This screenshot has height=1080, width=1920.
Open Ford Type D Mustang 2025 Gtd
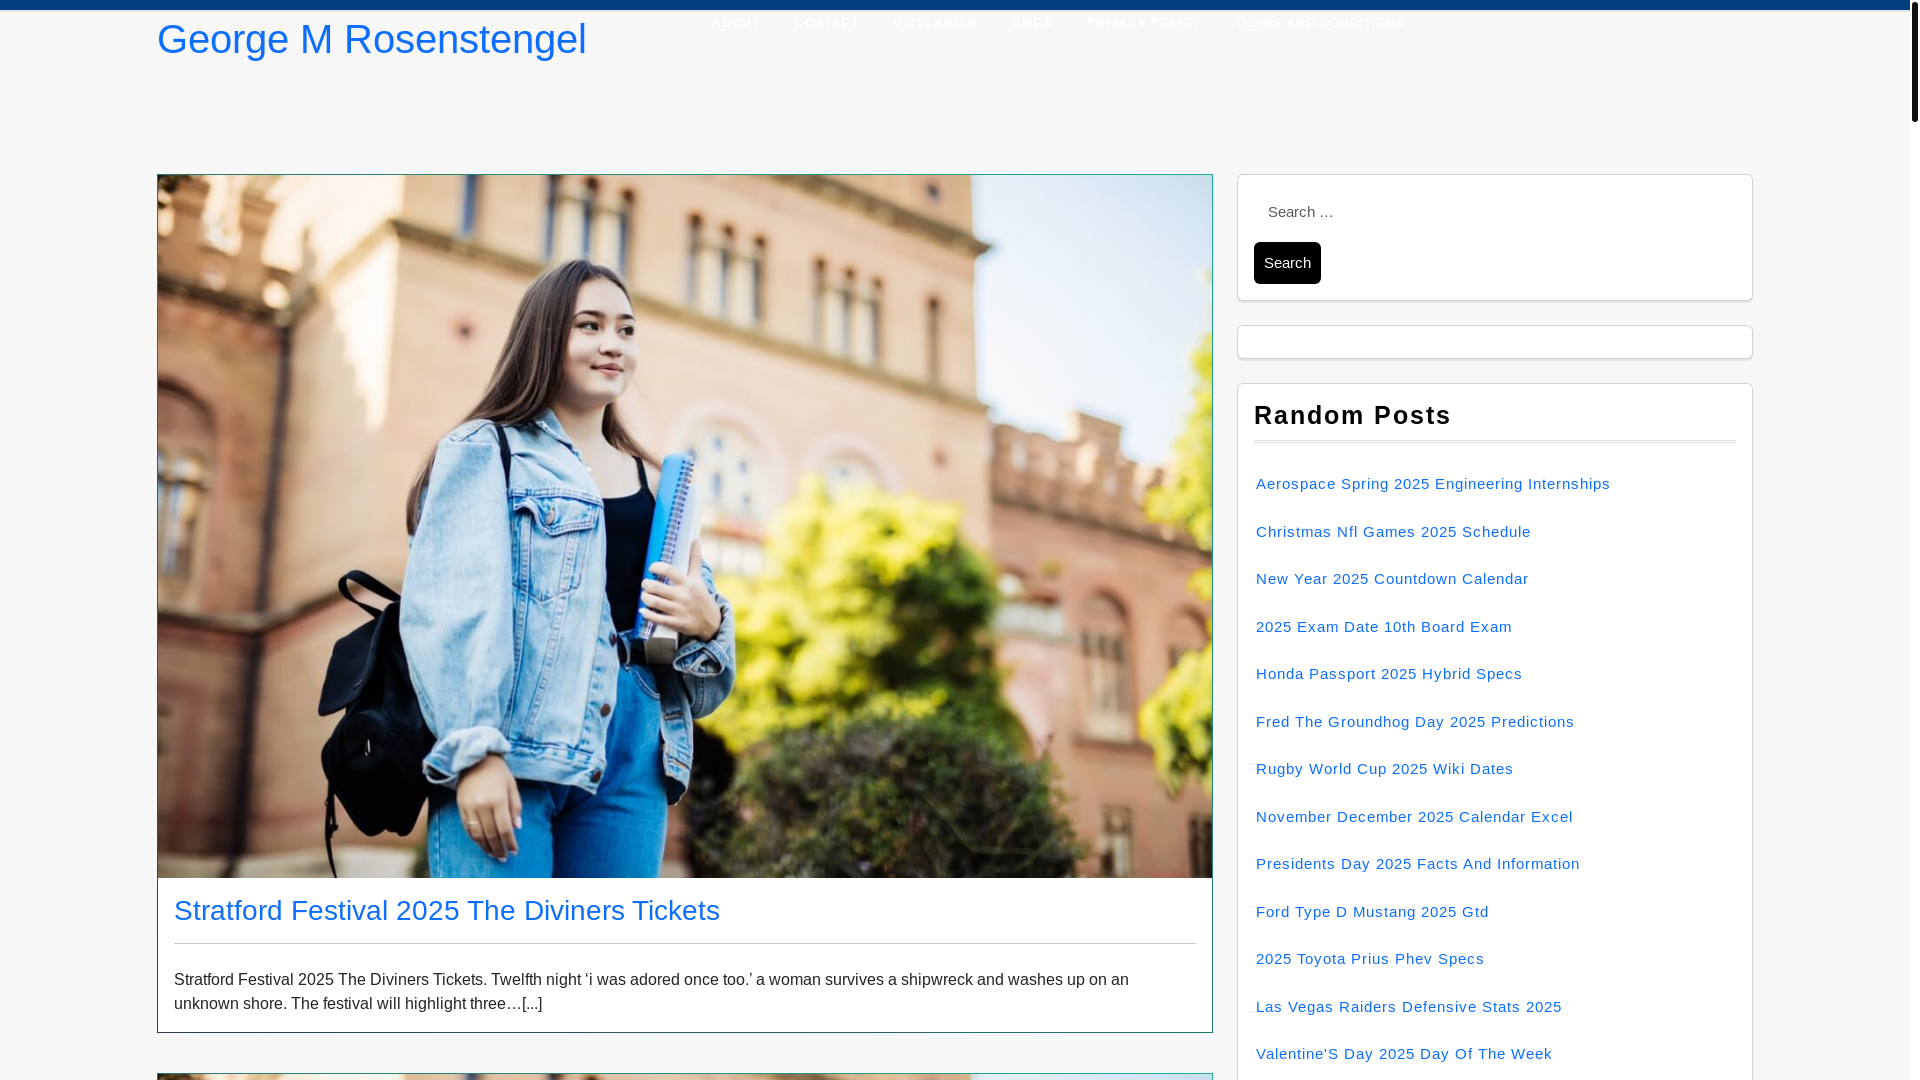(x=1371, y=912)
